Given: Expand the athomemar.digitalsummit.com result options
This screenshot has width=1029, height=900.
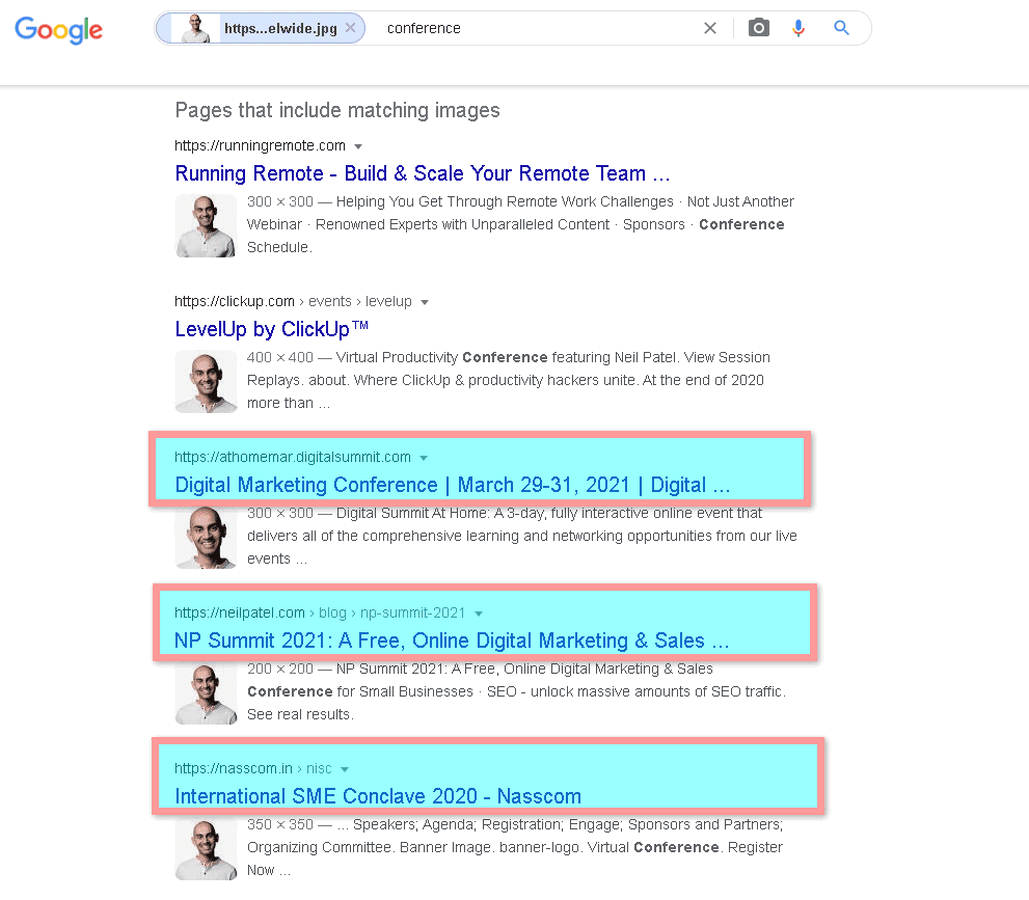Looking at the screenshot, I should (423, 457).
